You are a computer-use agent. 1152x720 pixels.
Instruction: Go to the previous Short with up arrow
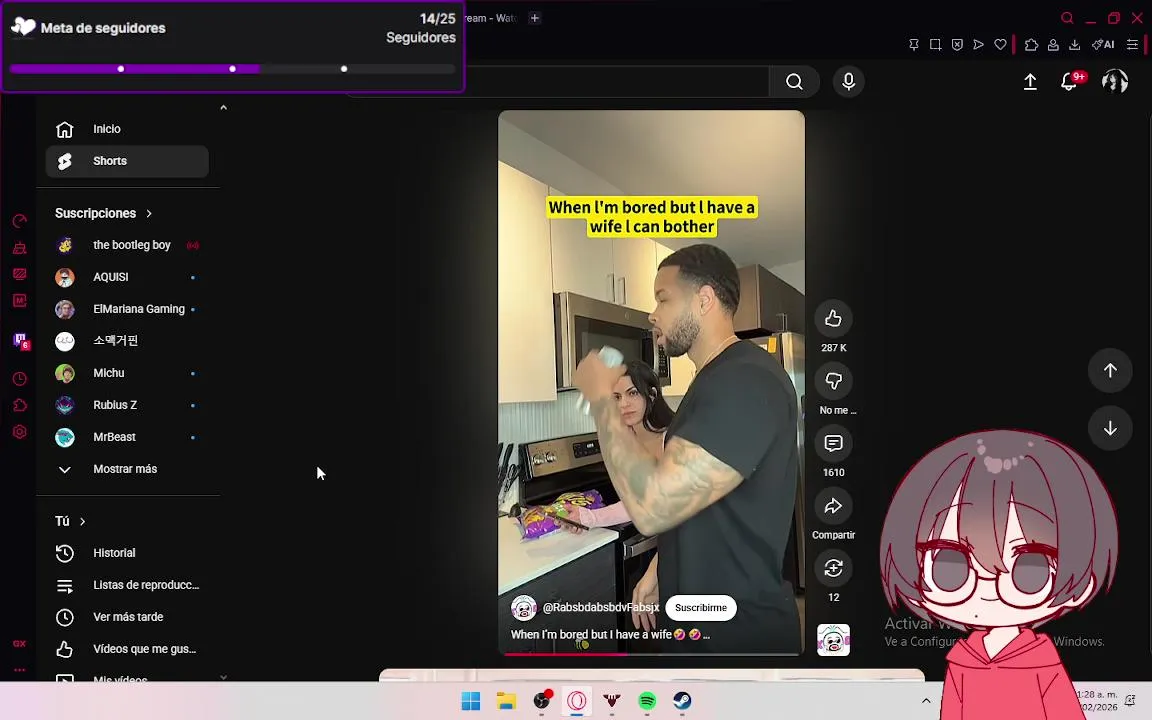pyautogui.click(x=1110, y=370)
